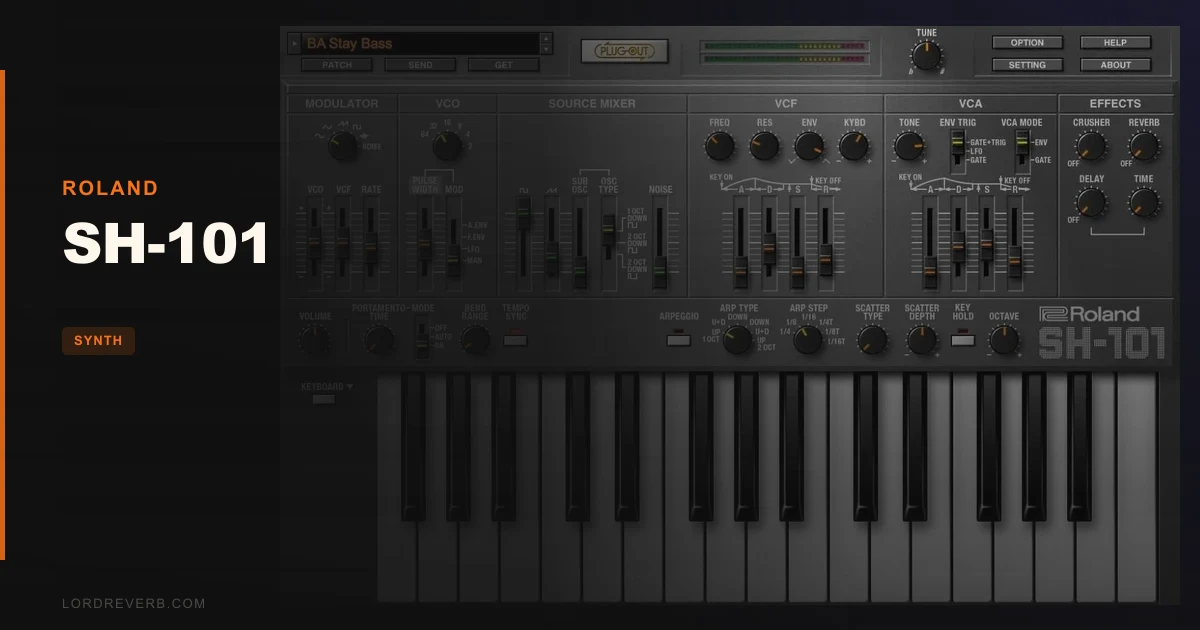Enable the KEY HOLD button

click(x=963, y=340)
